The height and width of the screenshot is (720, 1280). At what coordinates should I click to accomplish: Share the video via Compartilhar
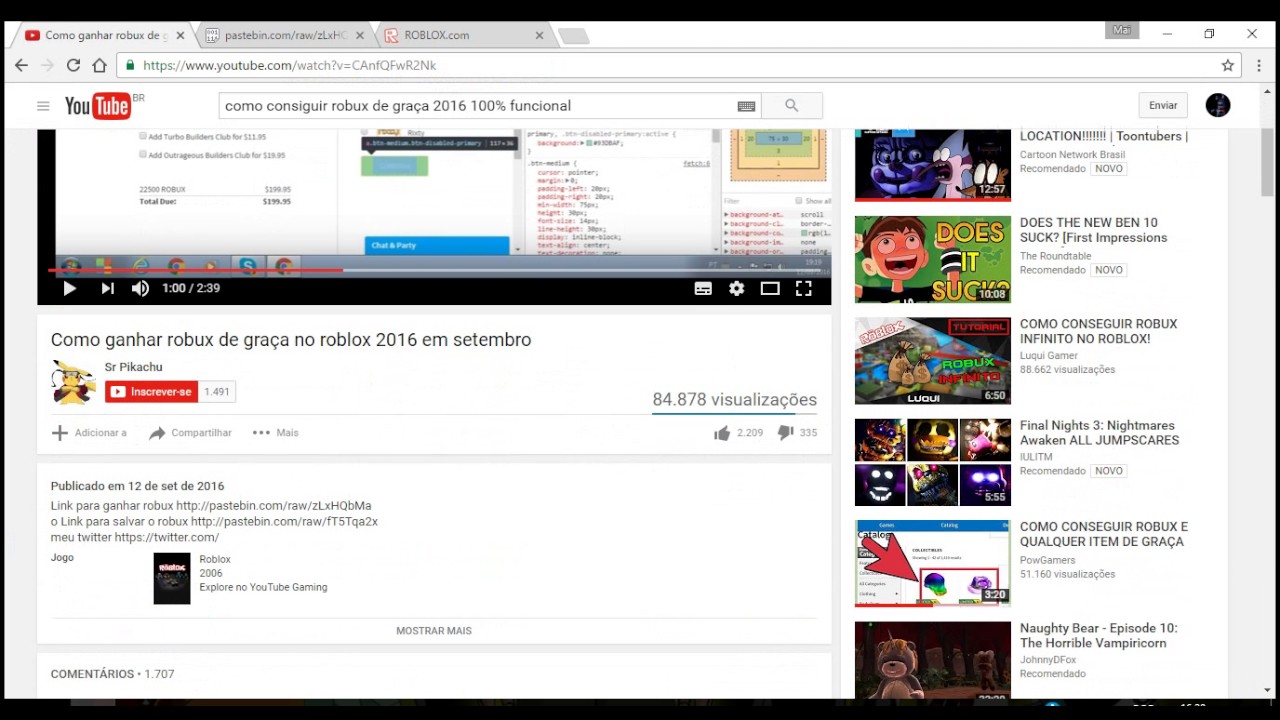(x=190, y=433)
